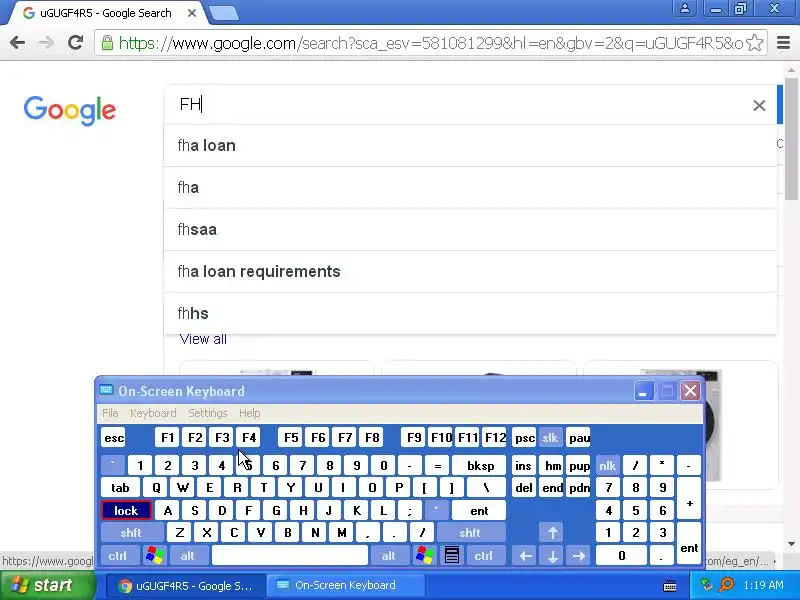Toggle the slk scroll lock key
This screenshot has height=600, width=800.
(550, 438)
